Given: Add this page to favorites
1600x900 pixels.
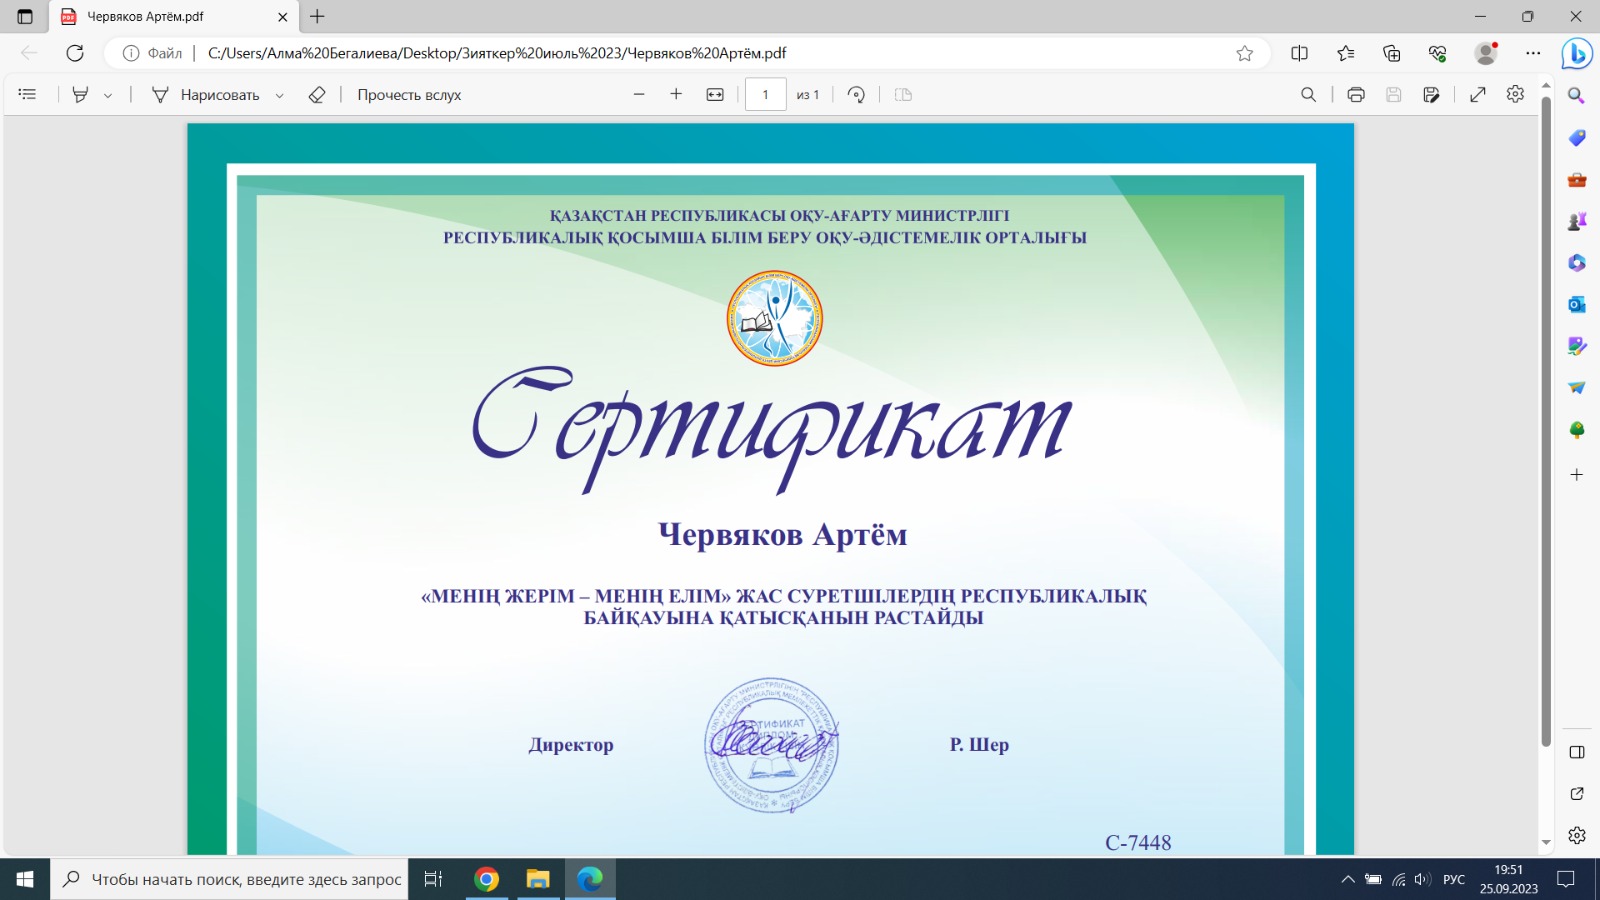Looking at the screenshot, I should pos(1244,53).
